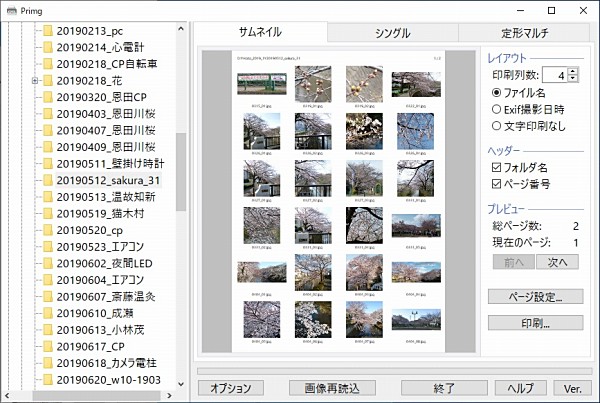Click the folder icon beside 20190403_恩田川桜
The height and width of the screenshot is (403, 600).
[48, 114]
